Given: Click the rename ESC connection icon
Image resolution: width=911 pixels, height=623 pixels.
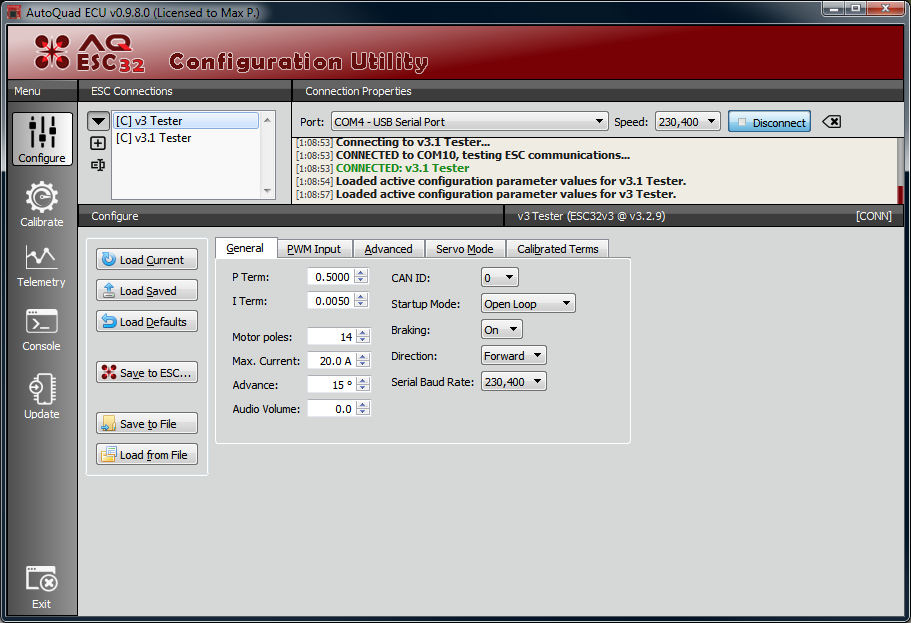Looking at the screenshot, I should pos(98,165).
